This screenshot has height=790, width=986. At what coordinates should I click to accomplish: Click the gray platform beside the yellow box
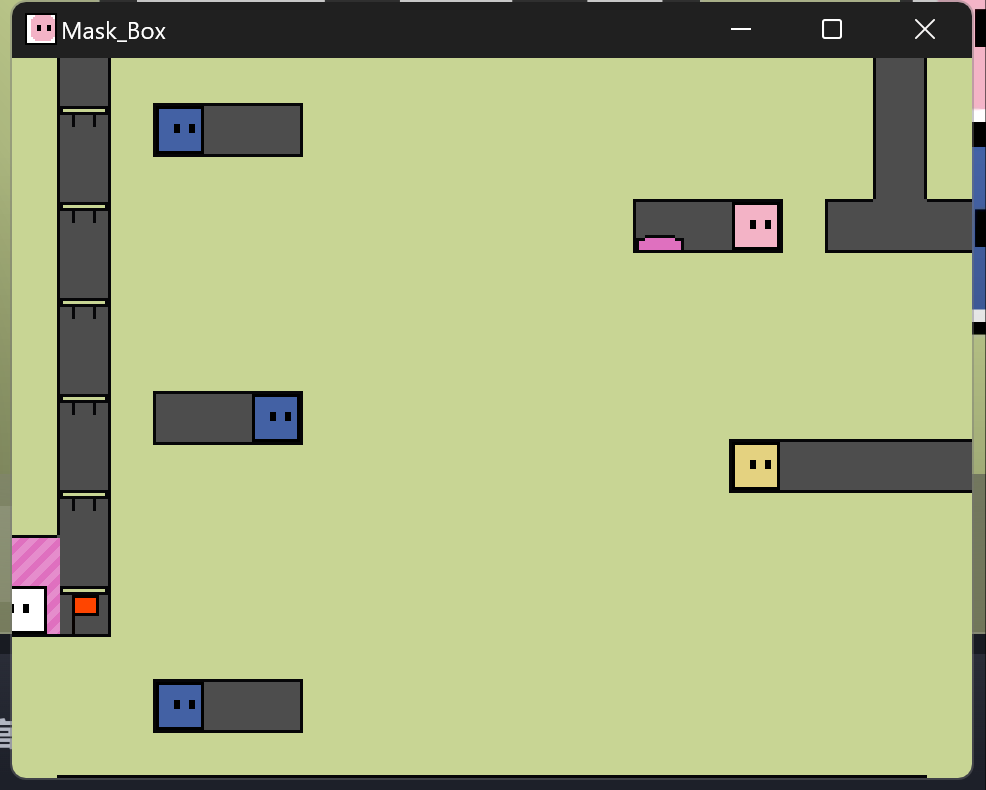click(874, 466)
